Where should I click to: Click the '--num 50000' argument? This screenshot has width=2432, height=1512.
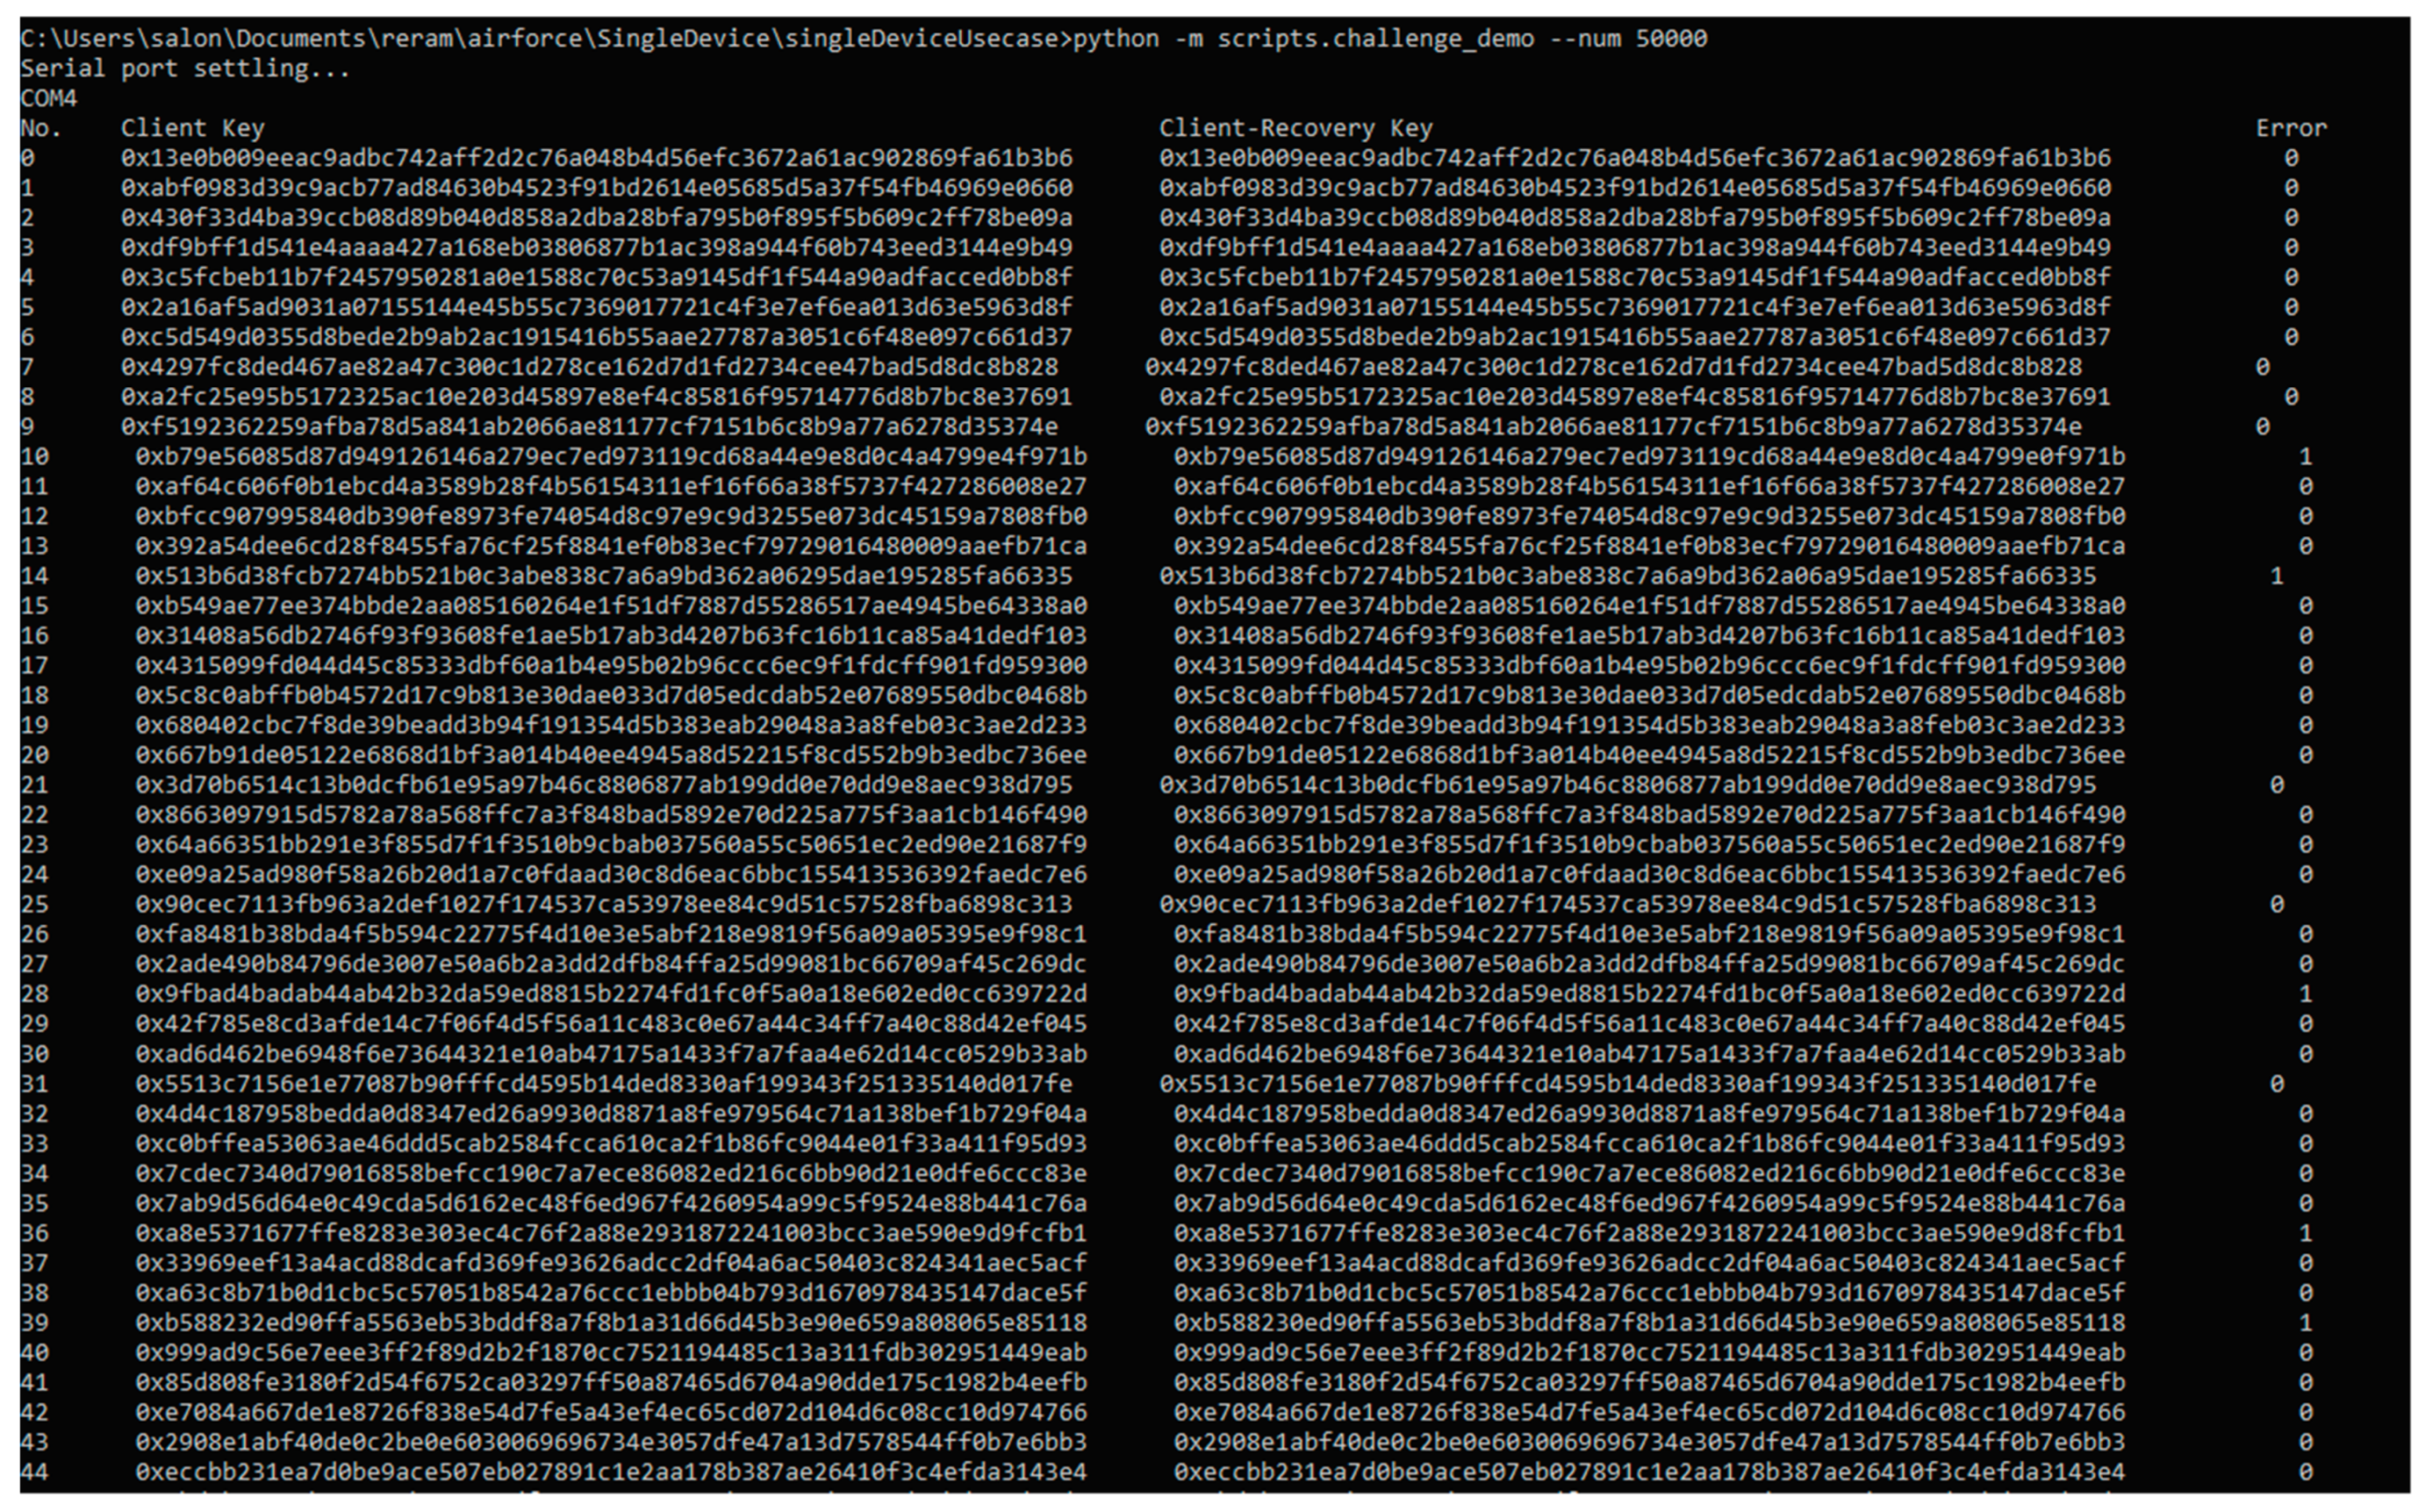point(1628,39)
